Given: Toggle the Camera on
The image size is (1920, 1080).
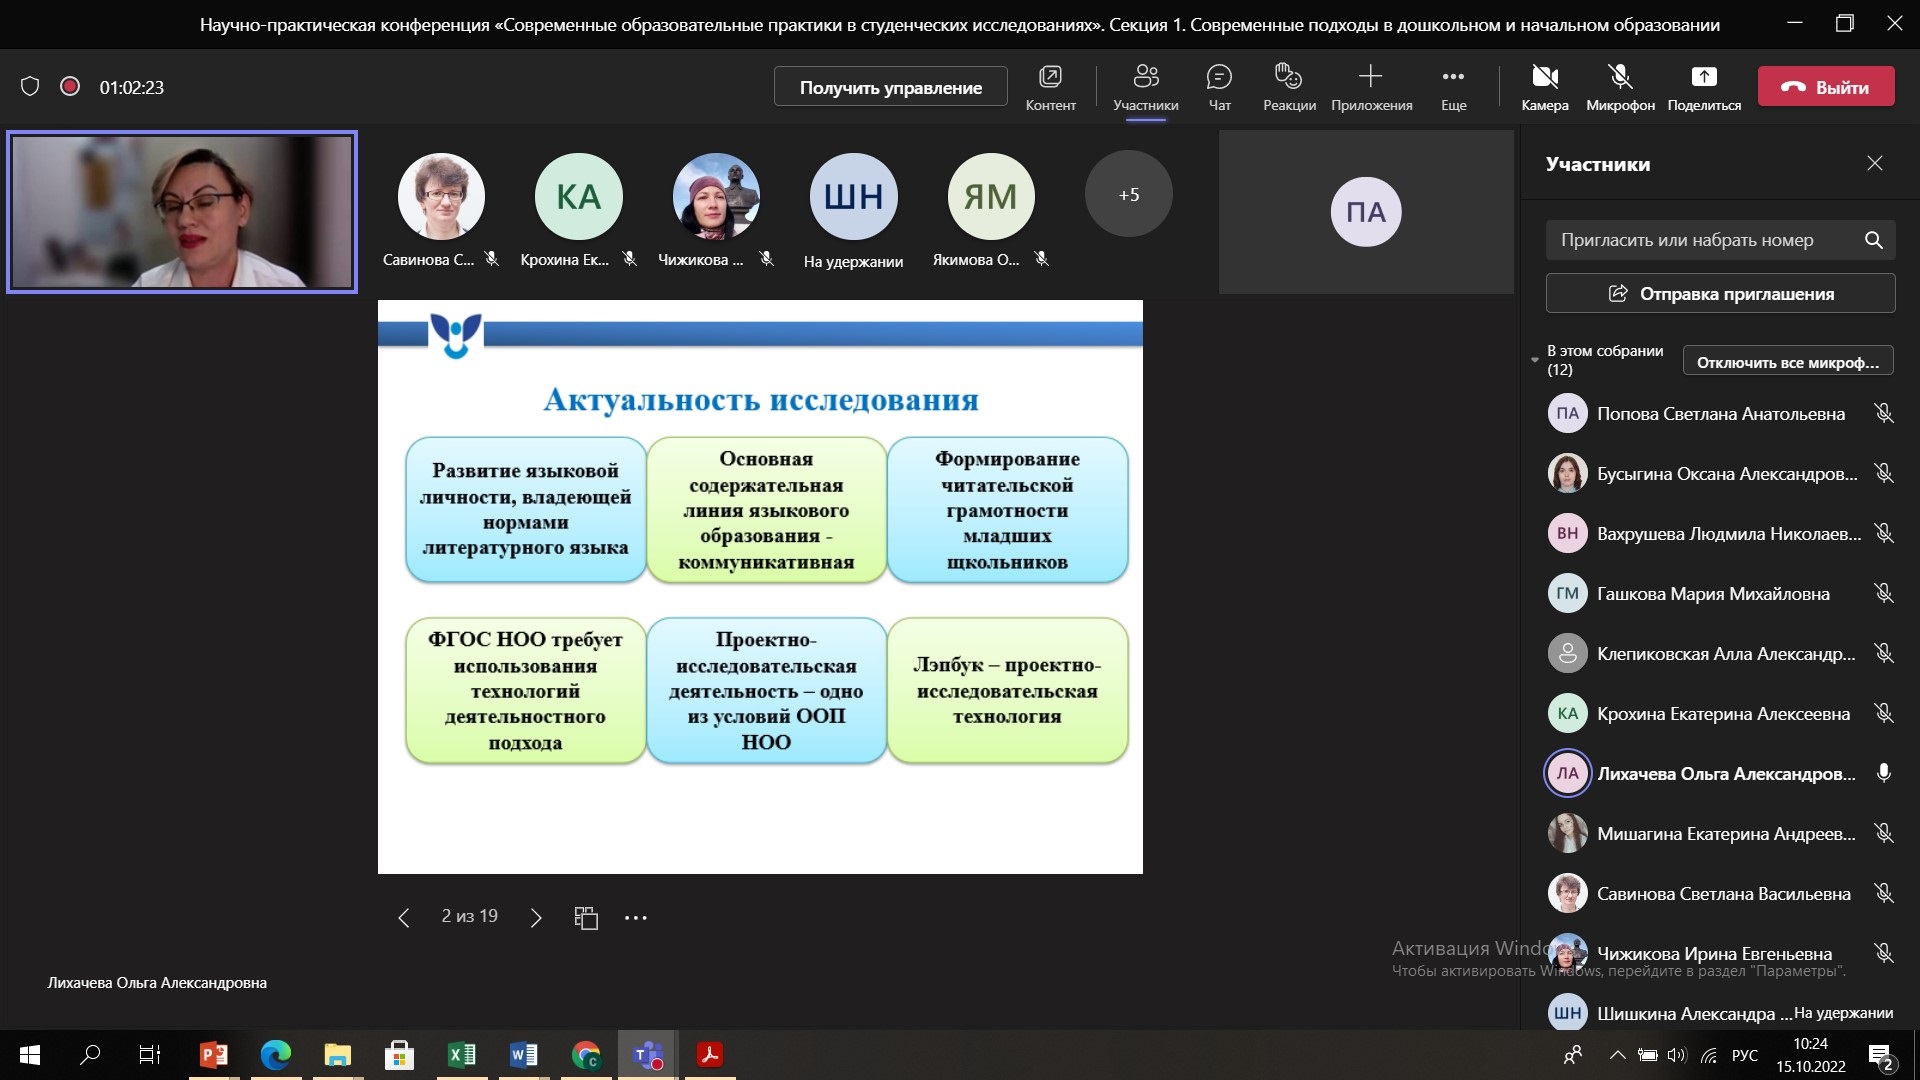Looking at the screenshot, I should (x=1544, y=78).
